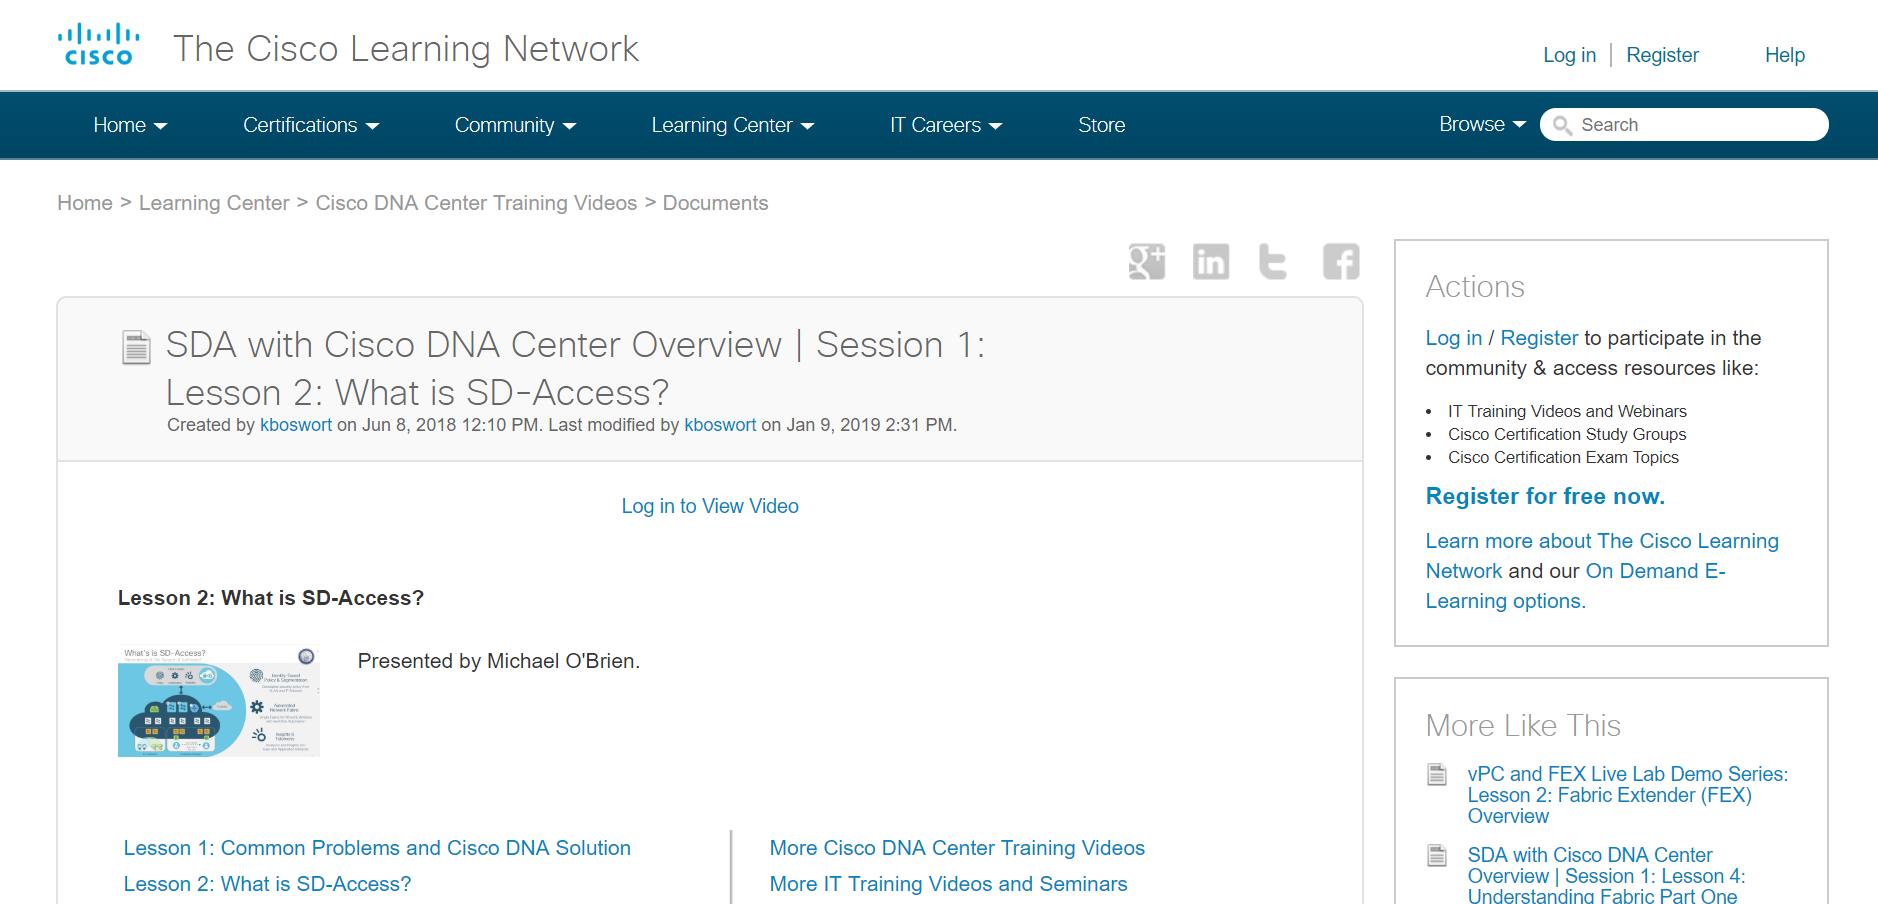Viewport: 1878px width, 904px height.
Task: Share via Twitter icon
Action: 1273,262
